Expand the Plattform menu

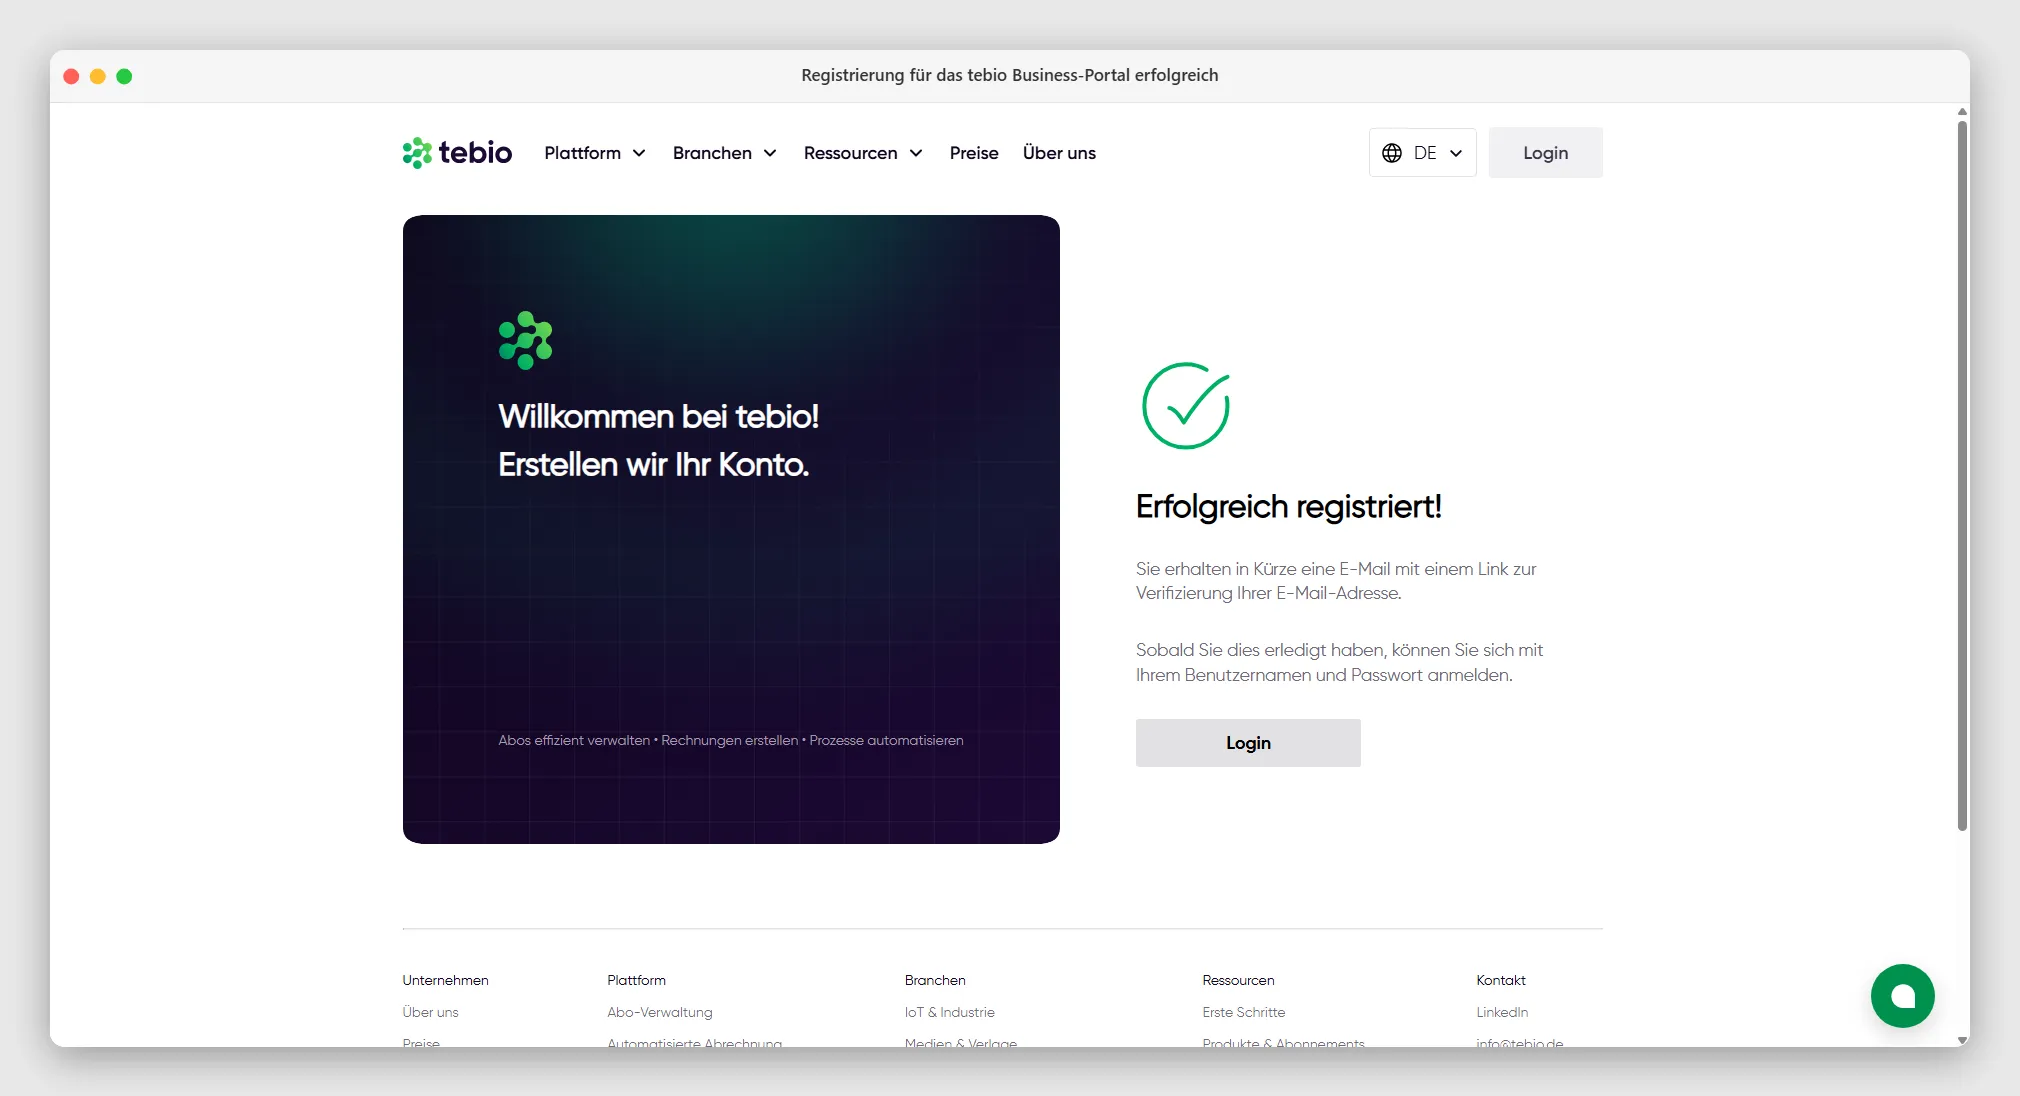pos(595,153)
